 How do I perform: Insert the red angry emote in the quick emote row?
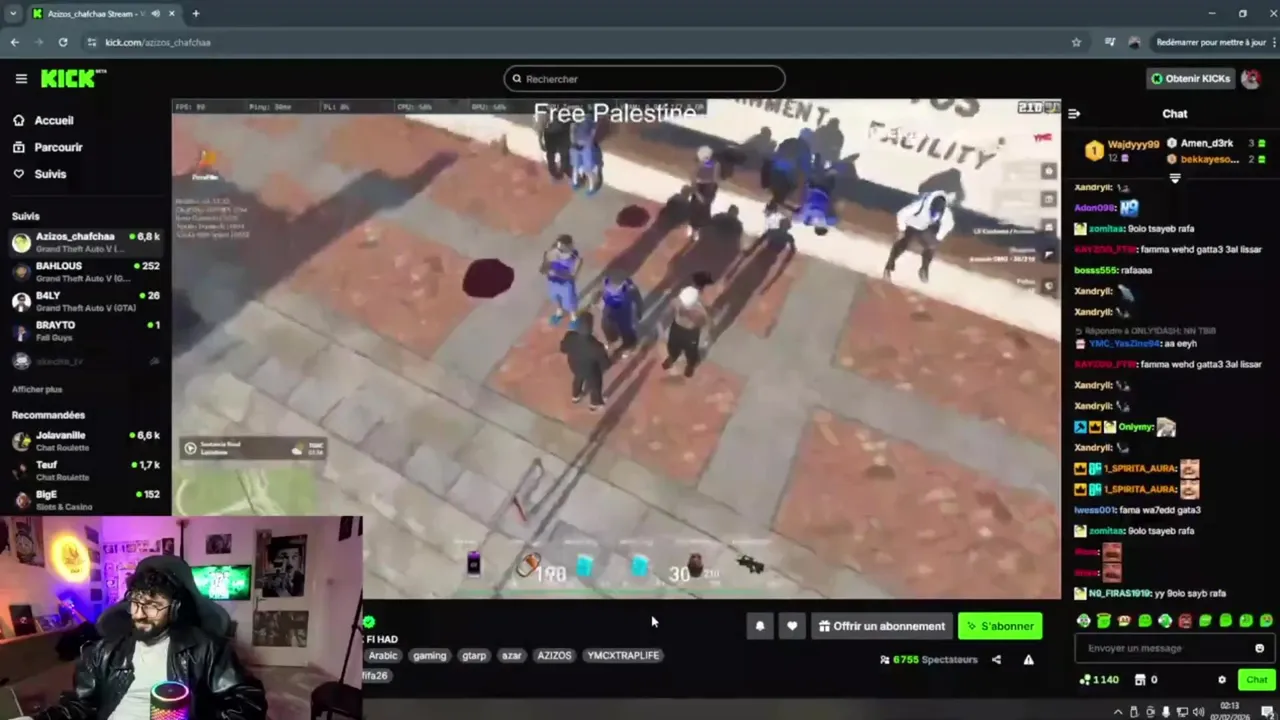1185,621
